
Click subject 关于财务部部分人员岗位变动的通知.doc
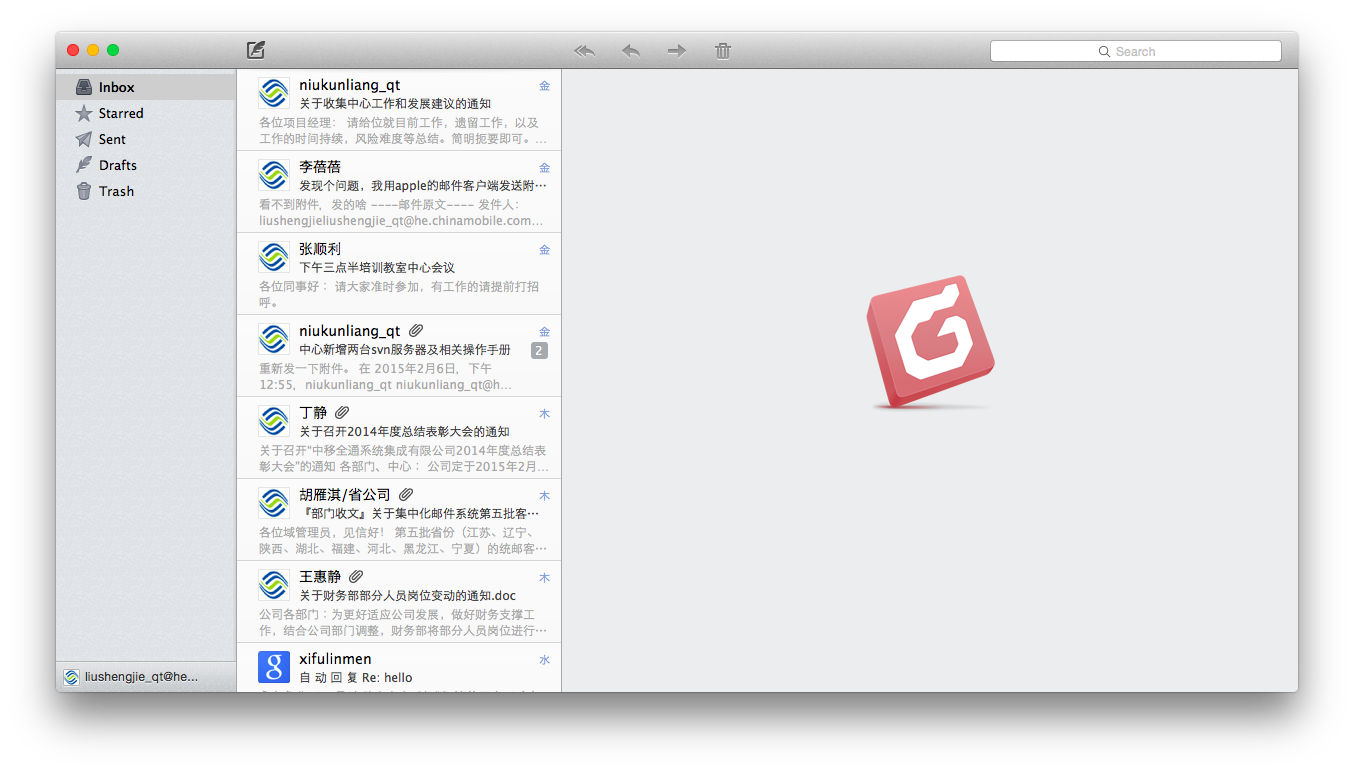pos(407,596)
